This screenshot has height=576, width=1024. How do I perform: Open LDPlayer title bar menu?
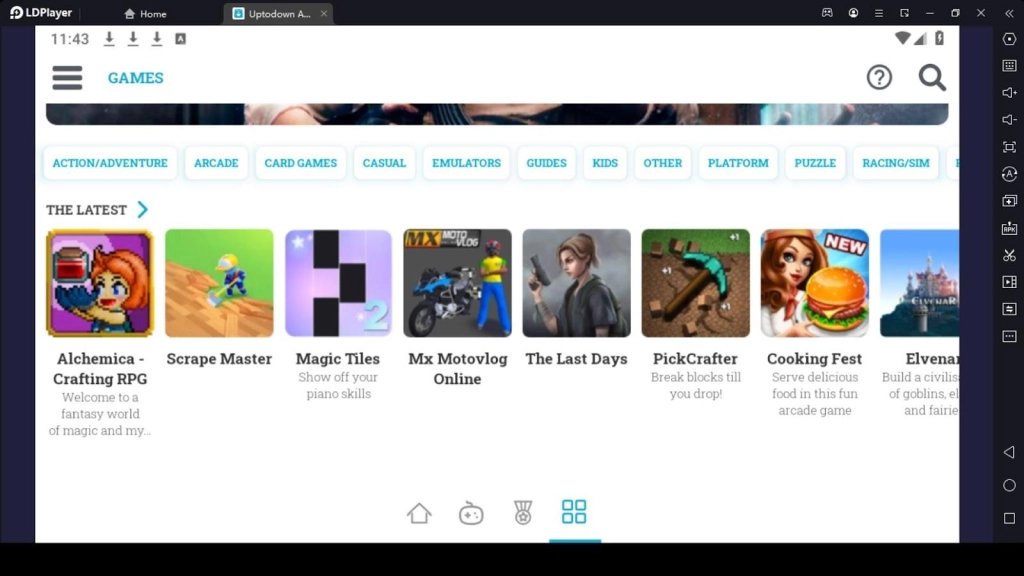click(x=878, y=13)
